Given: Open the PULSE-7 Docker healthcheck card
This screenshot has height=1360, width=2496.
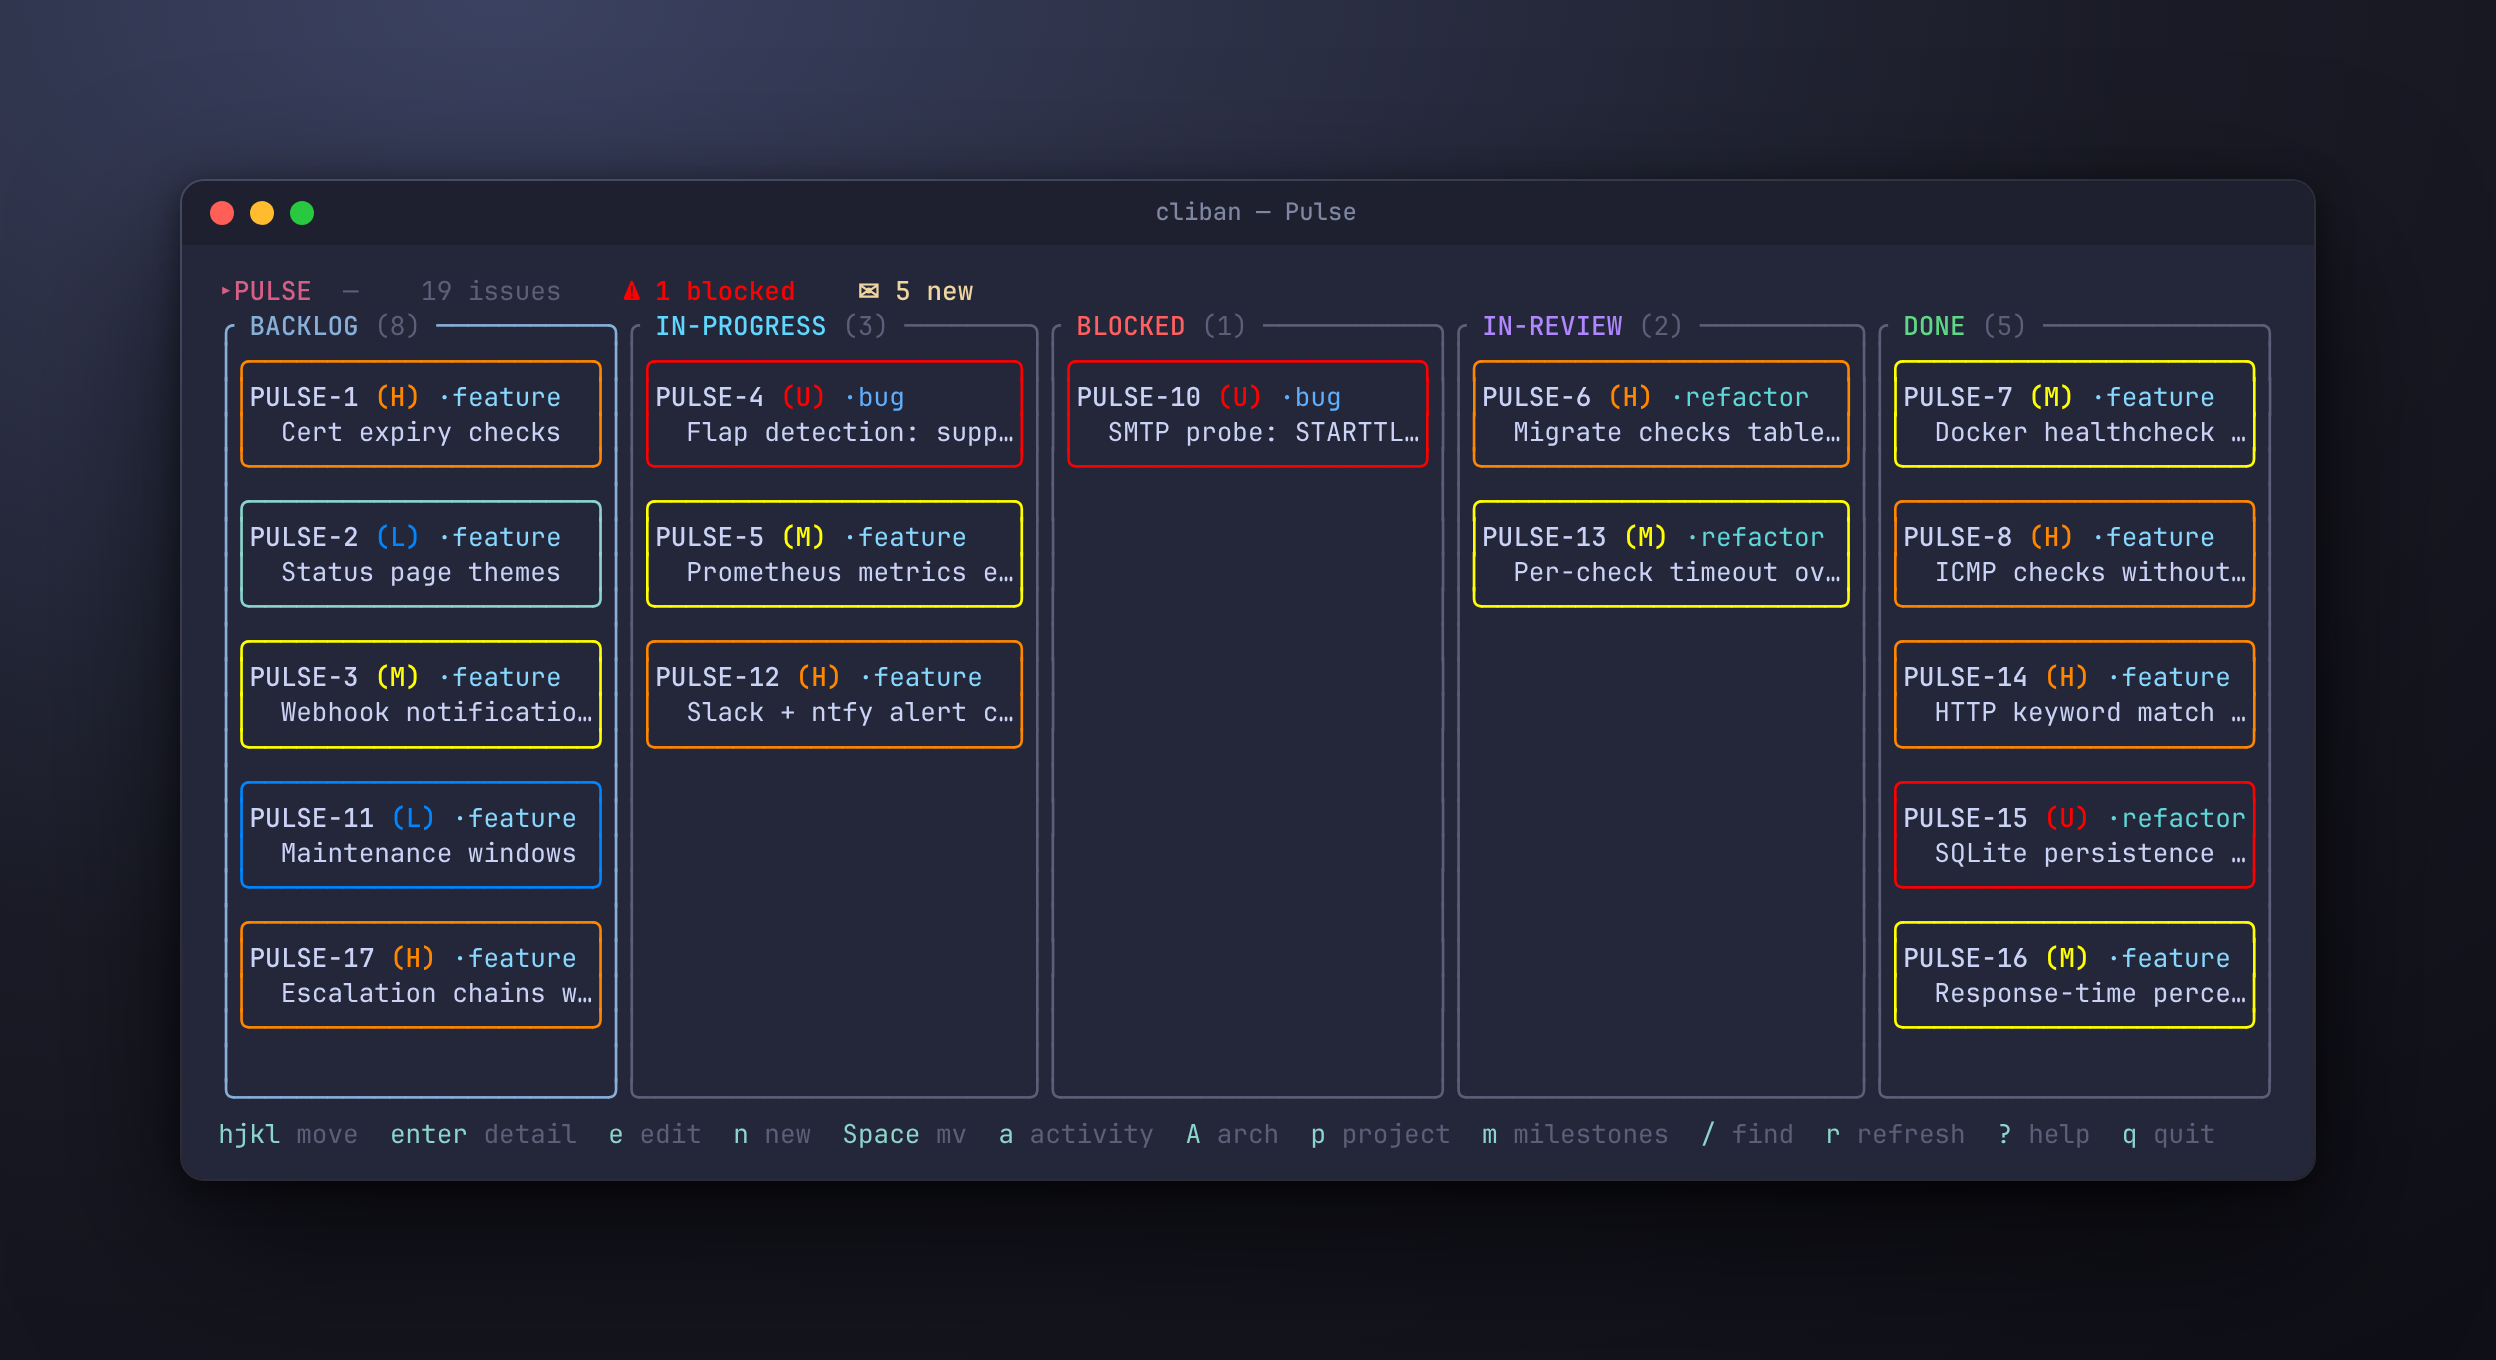Looking at the screenshot, I should coord(2075,414).
